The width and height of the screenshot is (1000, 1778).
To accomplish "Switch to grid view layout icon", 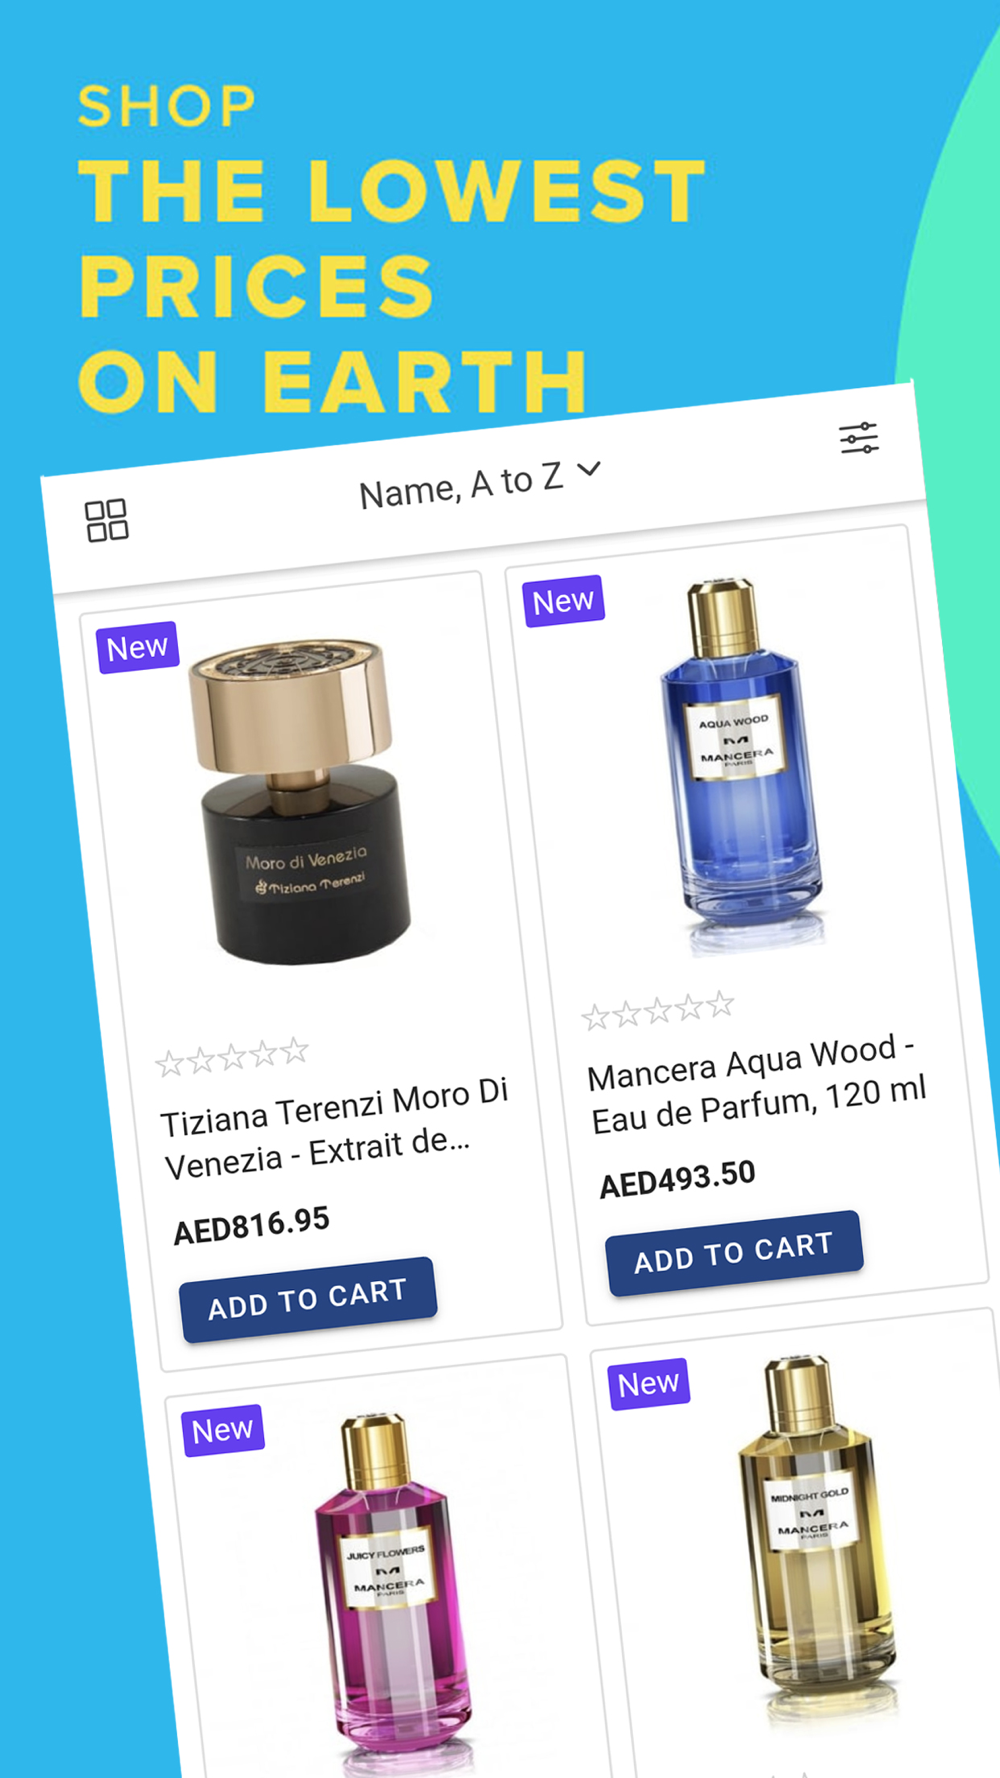I will tap(106, 521).
